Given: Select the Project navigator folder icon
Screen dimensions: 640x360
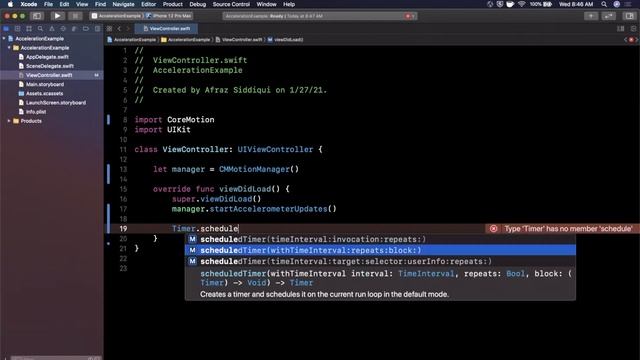Looking at the screenshot, I should (6, 29).
